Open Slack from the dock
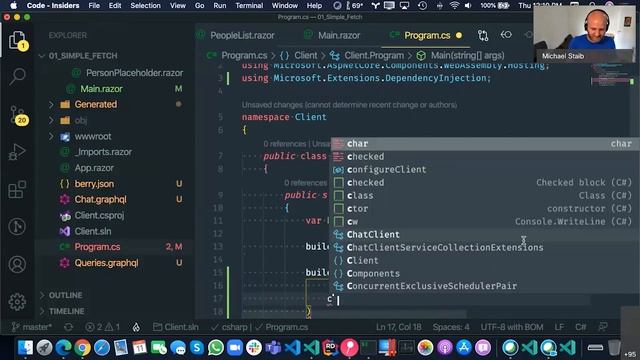Image resolution: width=640 pixels, height=360 pixels. [x=254, y=348]
